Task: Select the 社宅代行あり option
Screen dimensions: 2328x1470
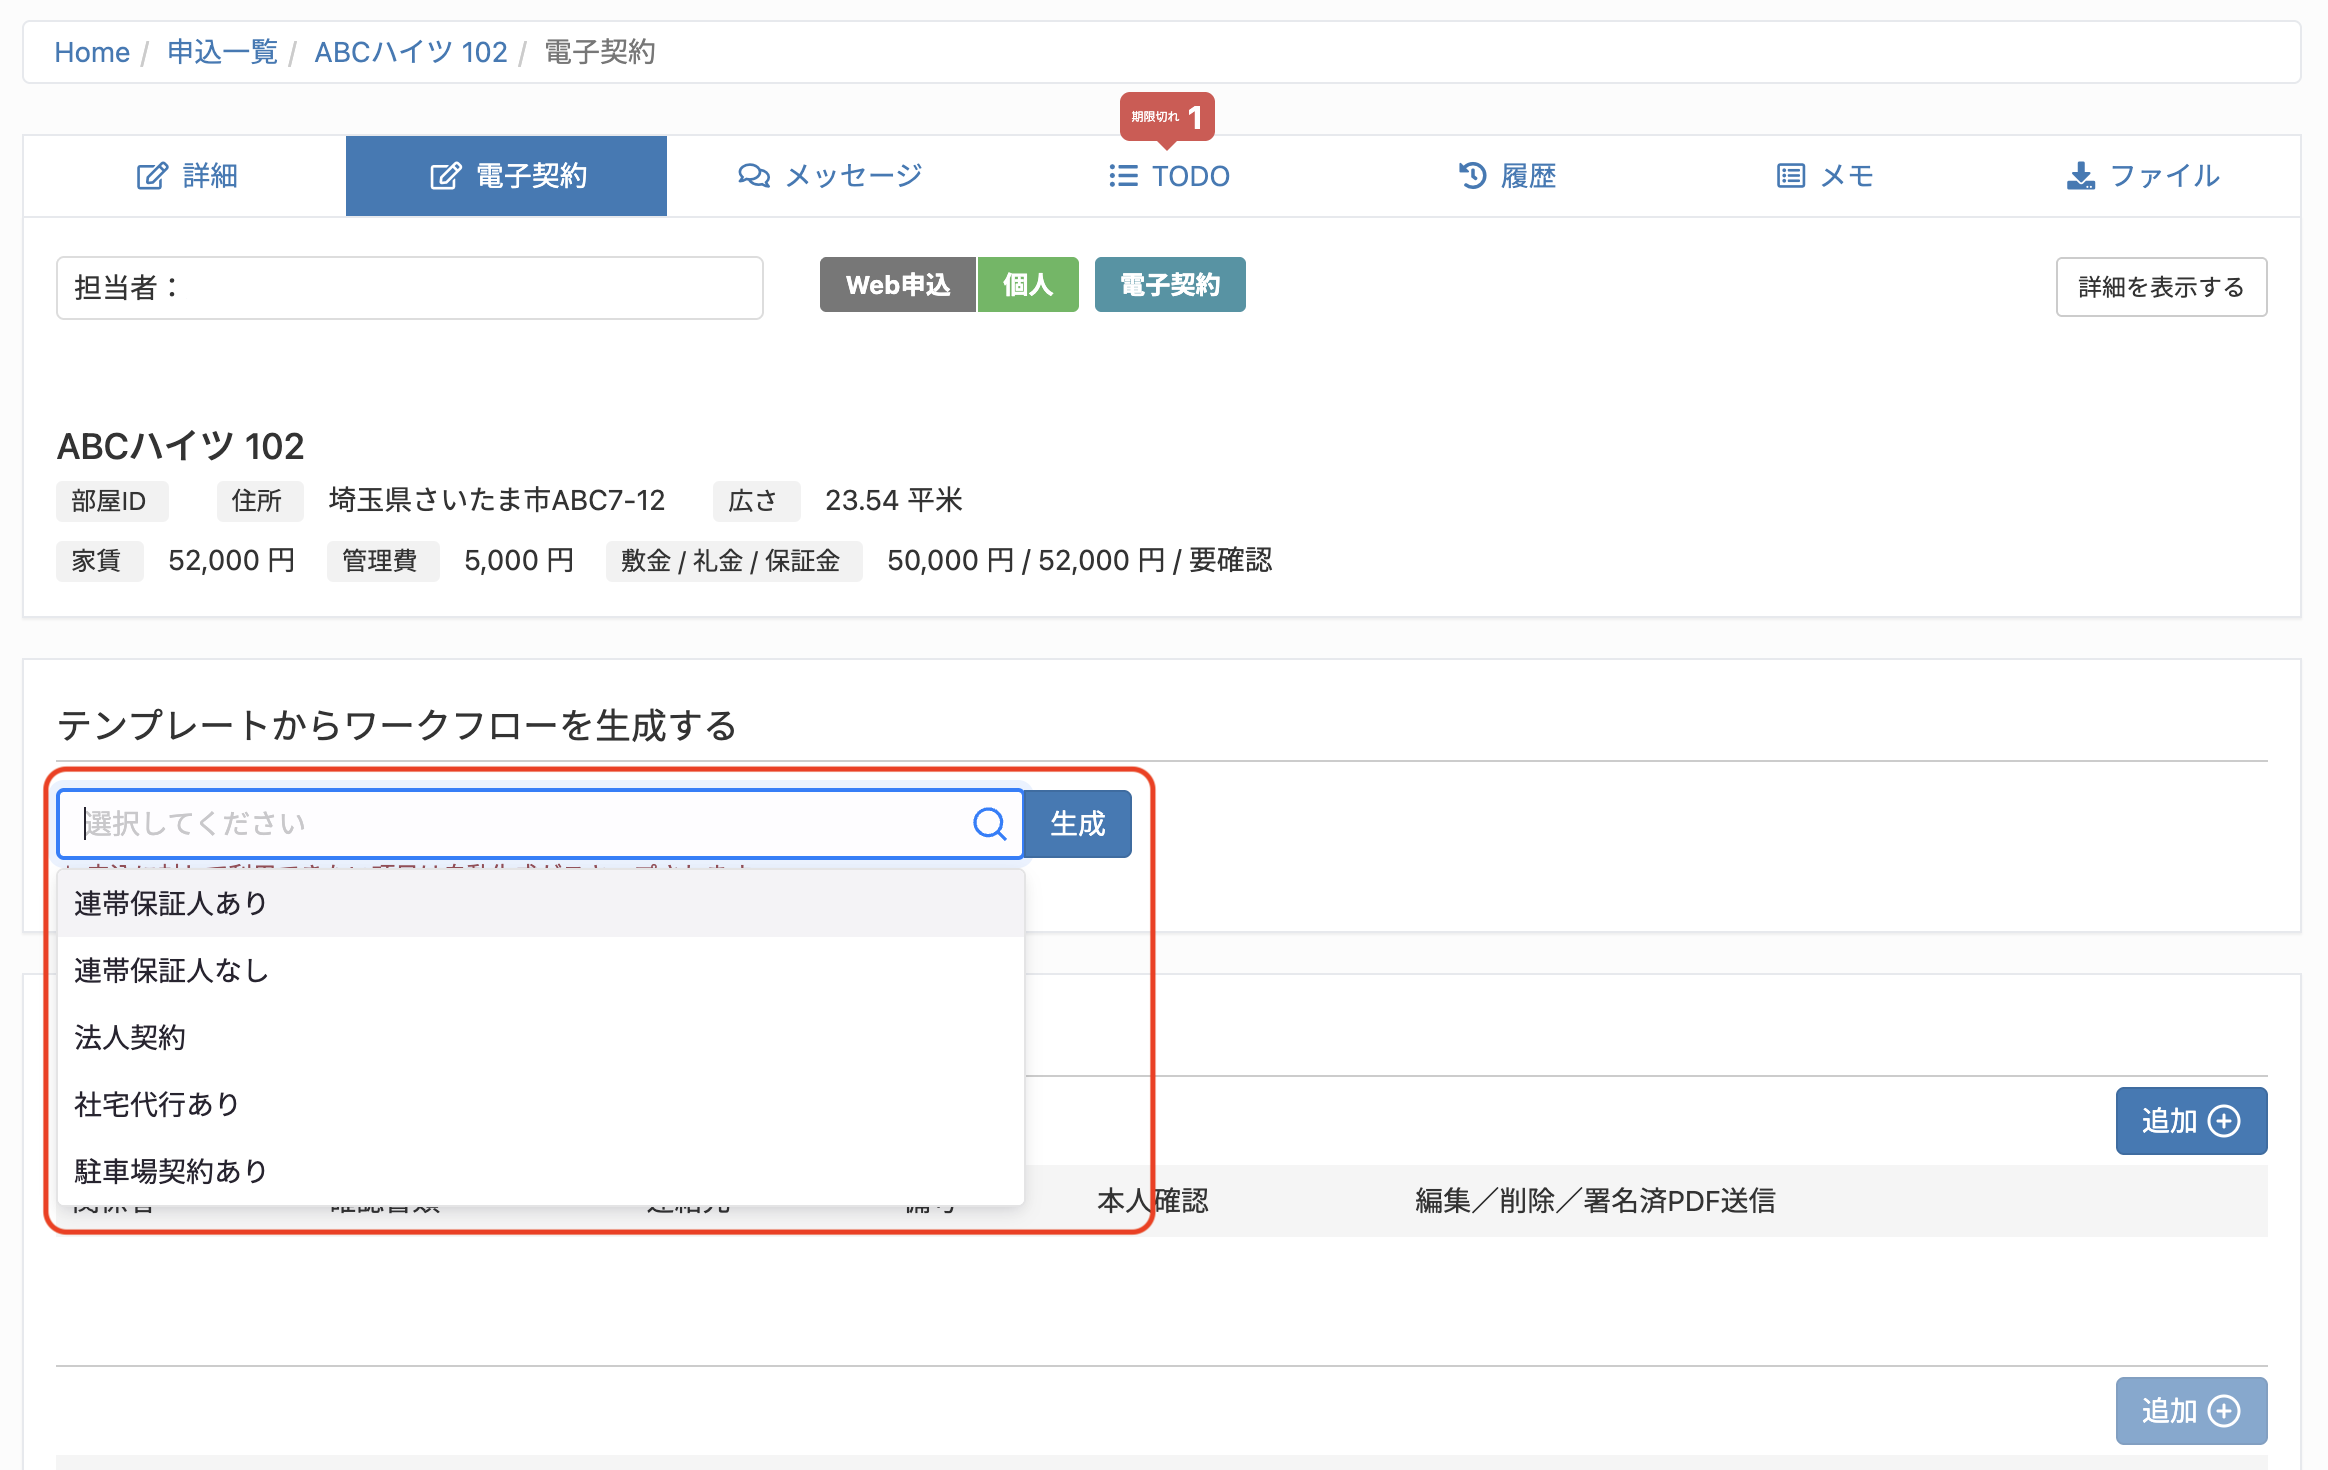Action: tap(541, 1104)
